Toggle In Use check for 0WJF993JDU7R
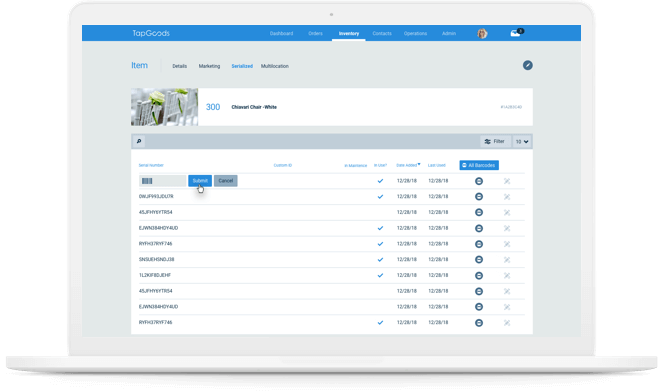 pyautogui.click(x=380, y=196)
